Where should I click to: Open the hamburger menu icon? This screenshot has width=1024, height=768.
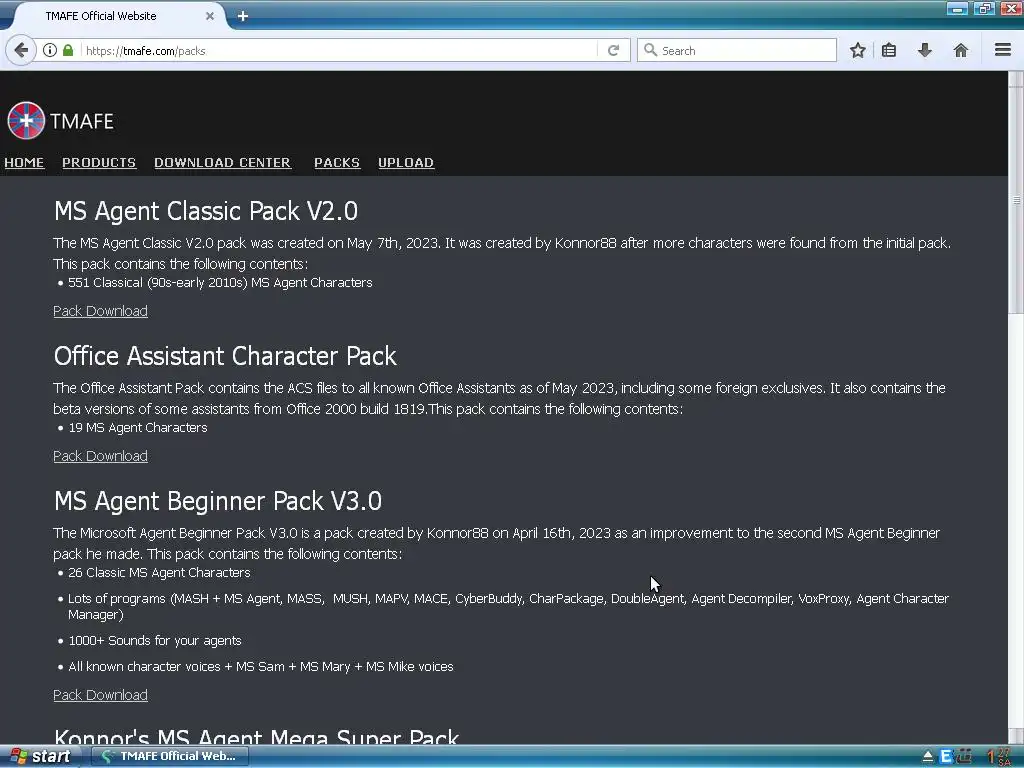[1003, 50]
